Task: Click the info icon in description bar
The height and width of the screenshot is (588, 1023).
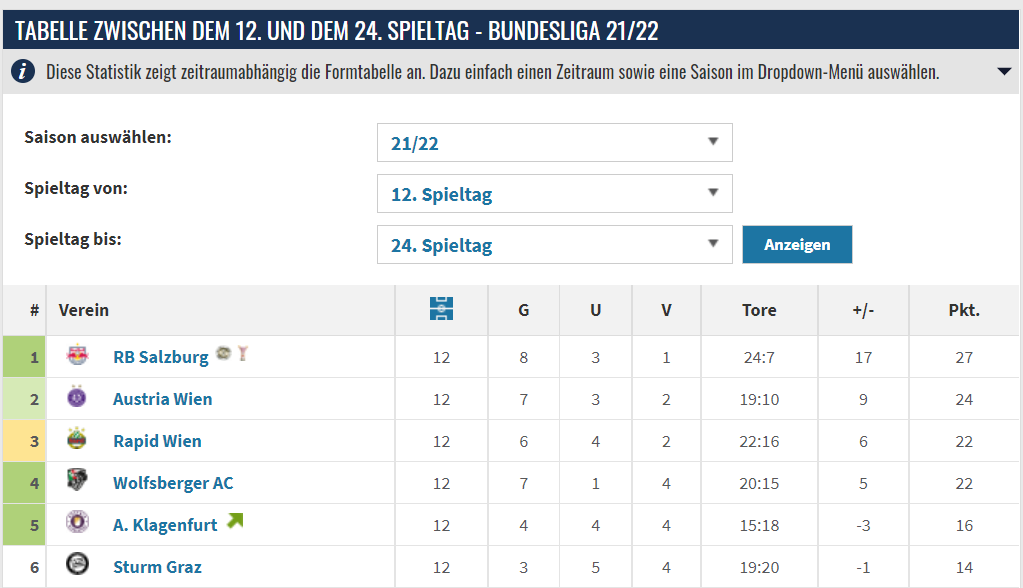Action: 23,70
